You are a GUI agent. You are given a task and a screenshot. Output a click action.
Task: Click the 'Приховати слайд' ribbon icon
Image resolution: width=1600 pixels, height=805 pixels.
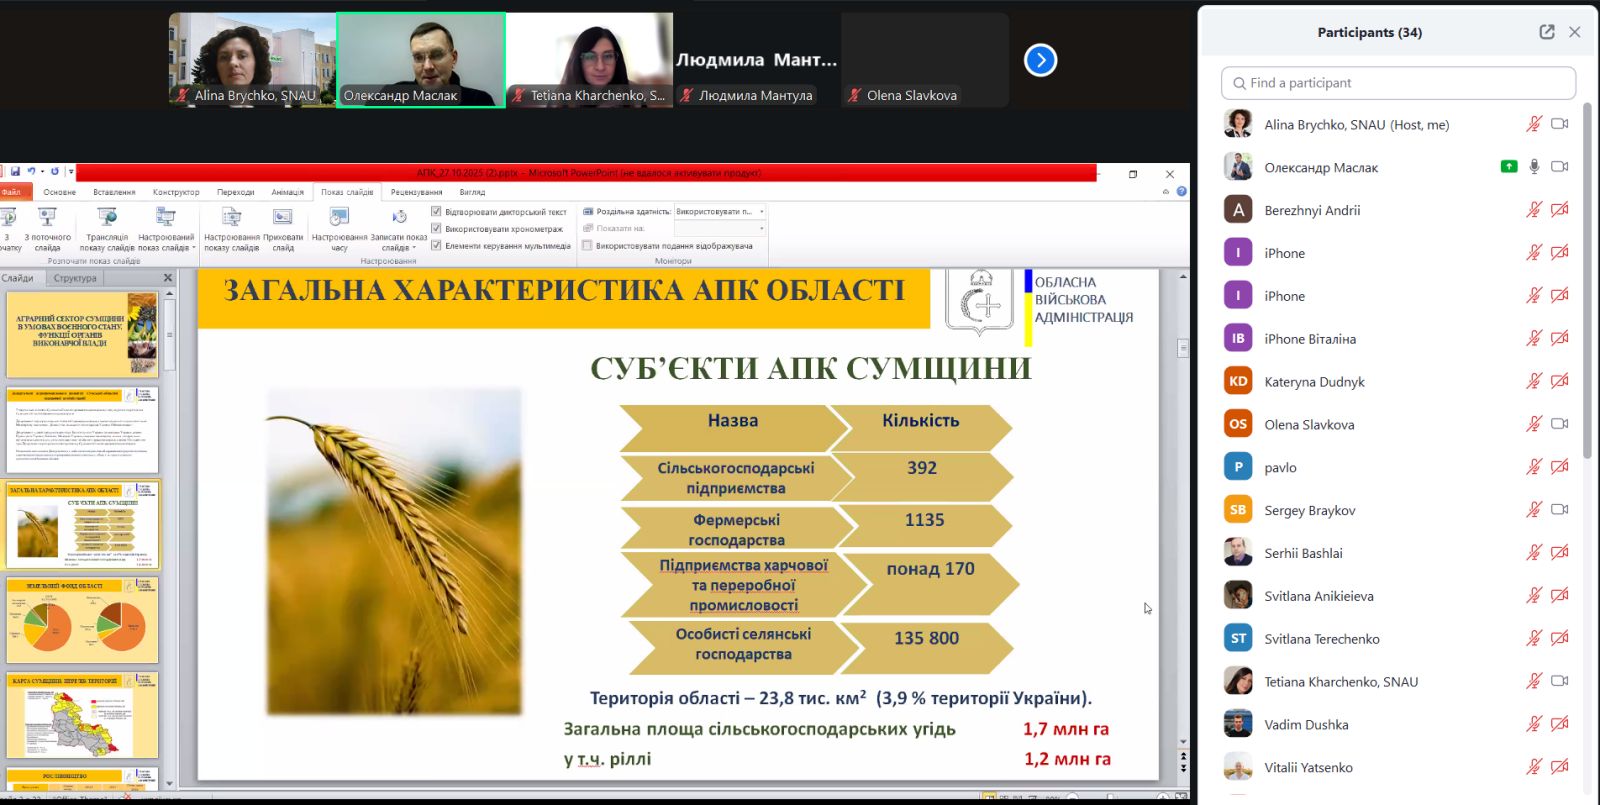pyautogui.click(x=283, y=218)
